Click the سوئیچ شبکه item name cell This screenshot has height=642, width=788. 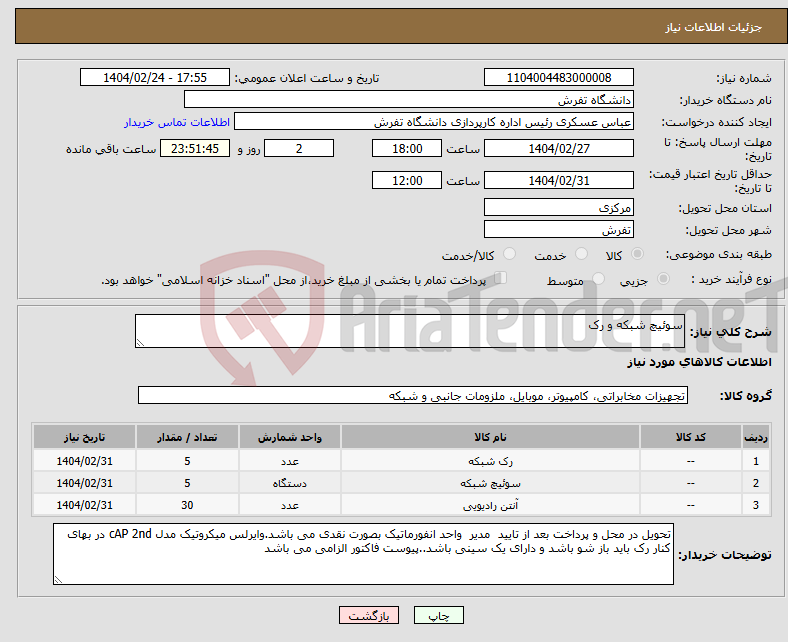pos(490,483)
